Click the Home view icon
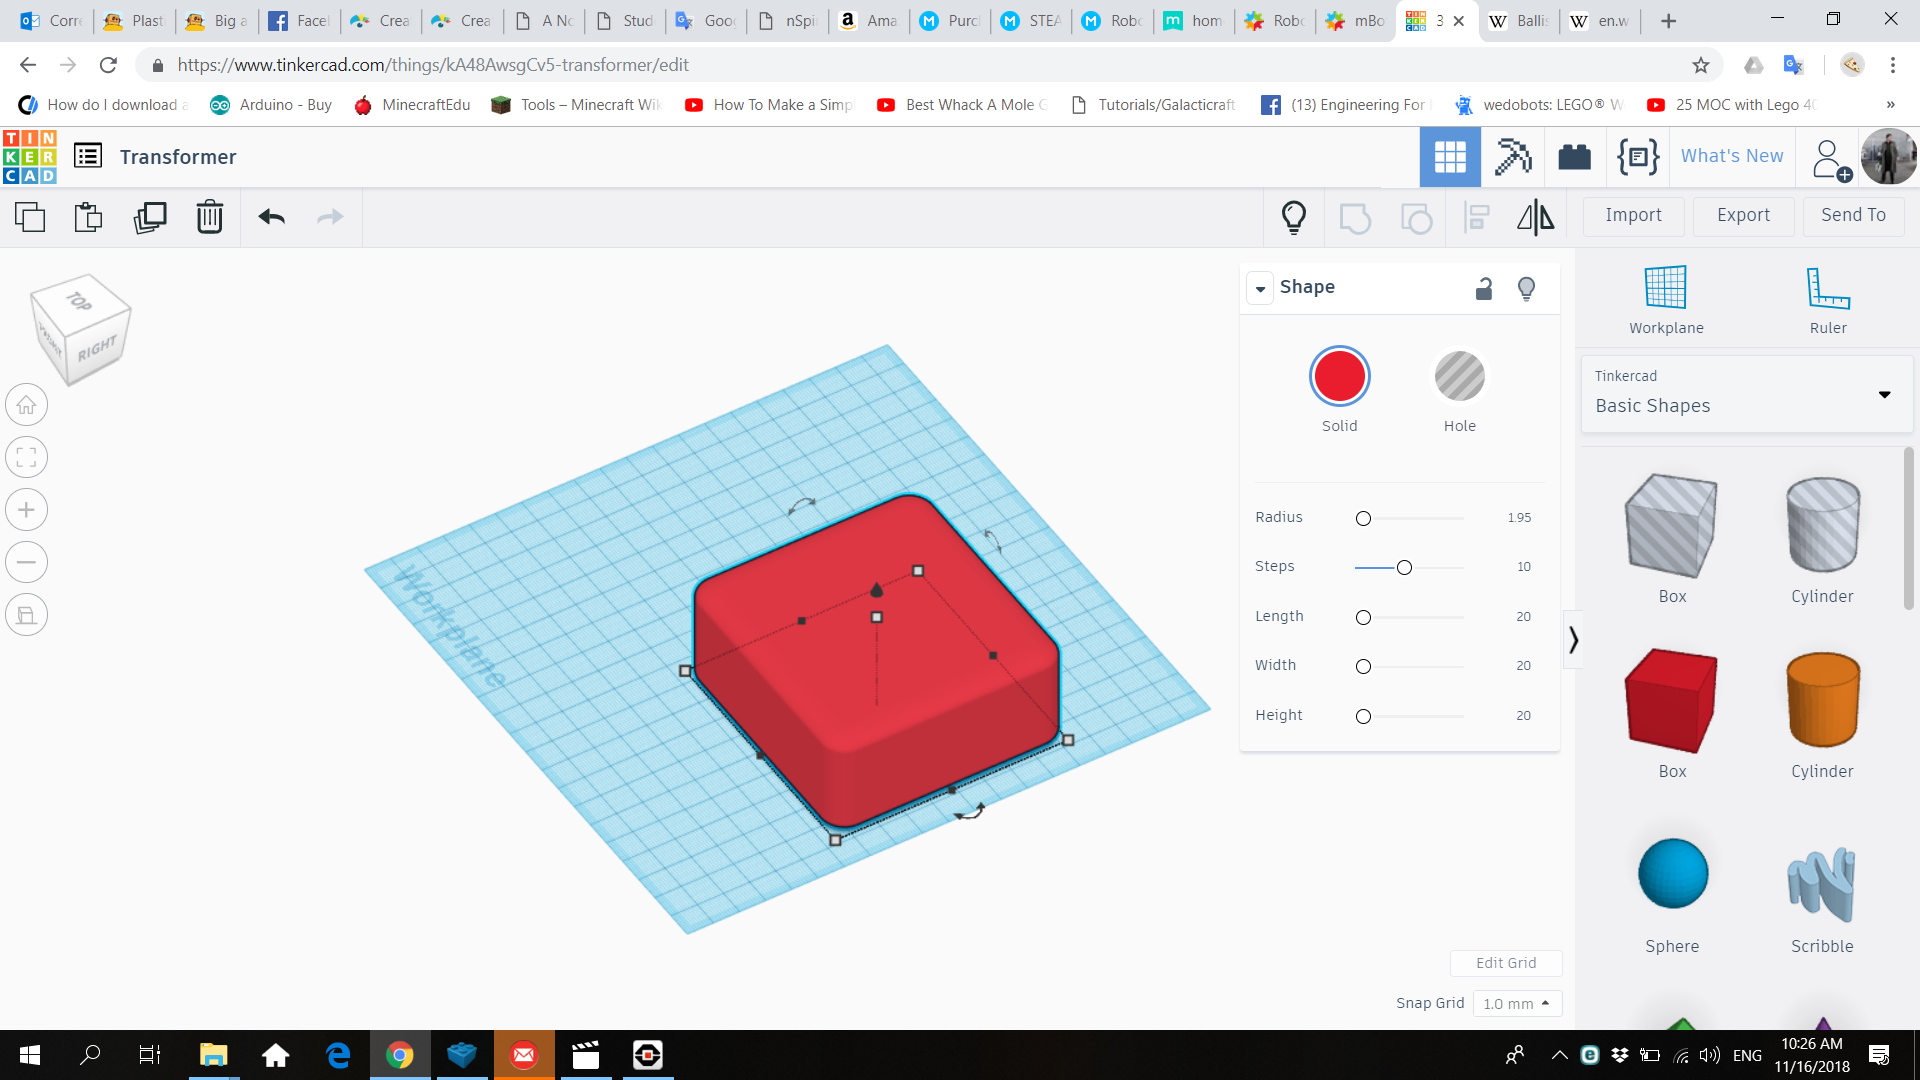 pos(27,405)
